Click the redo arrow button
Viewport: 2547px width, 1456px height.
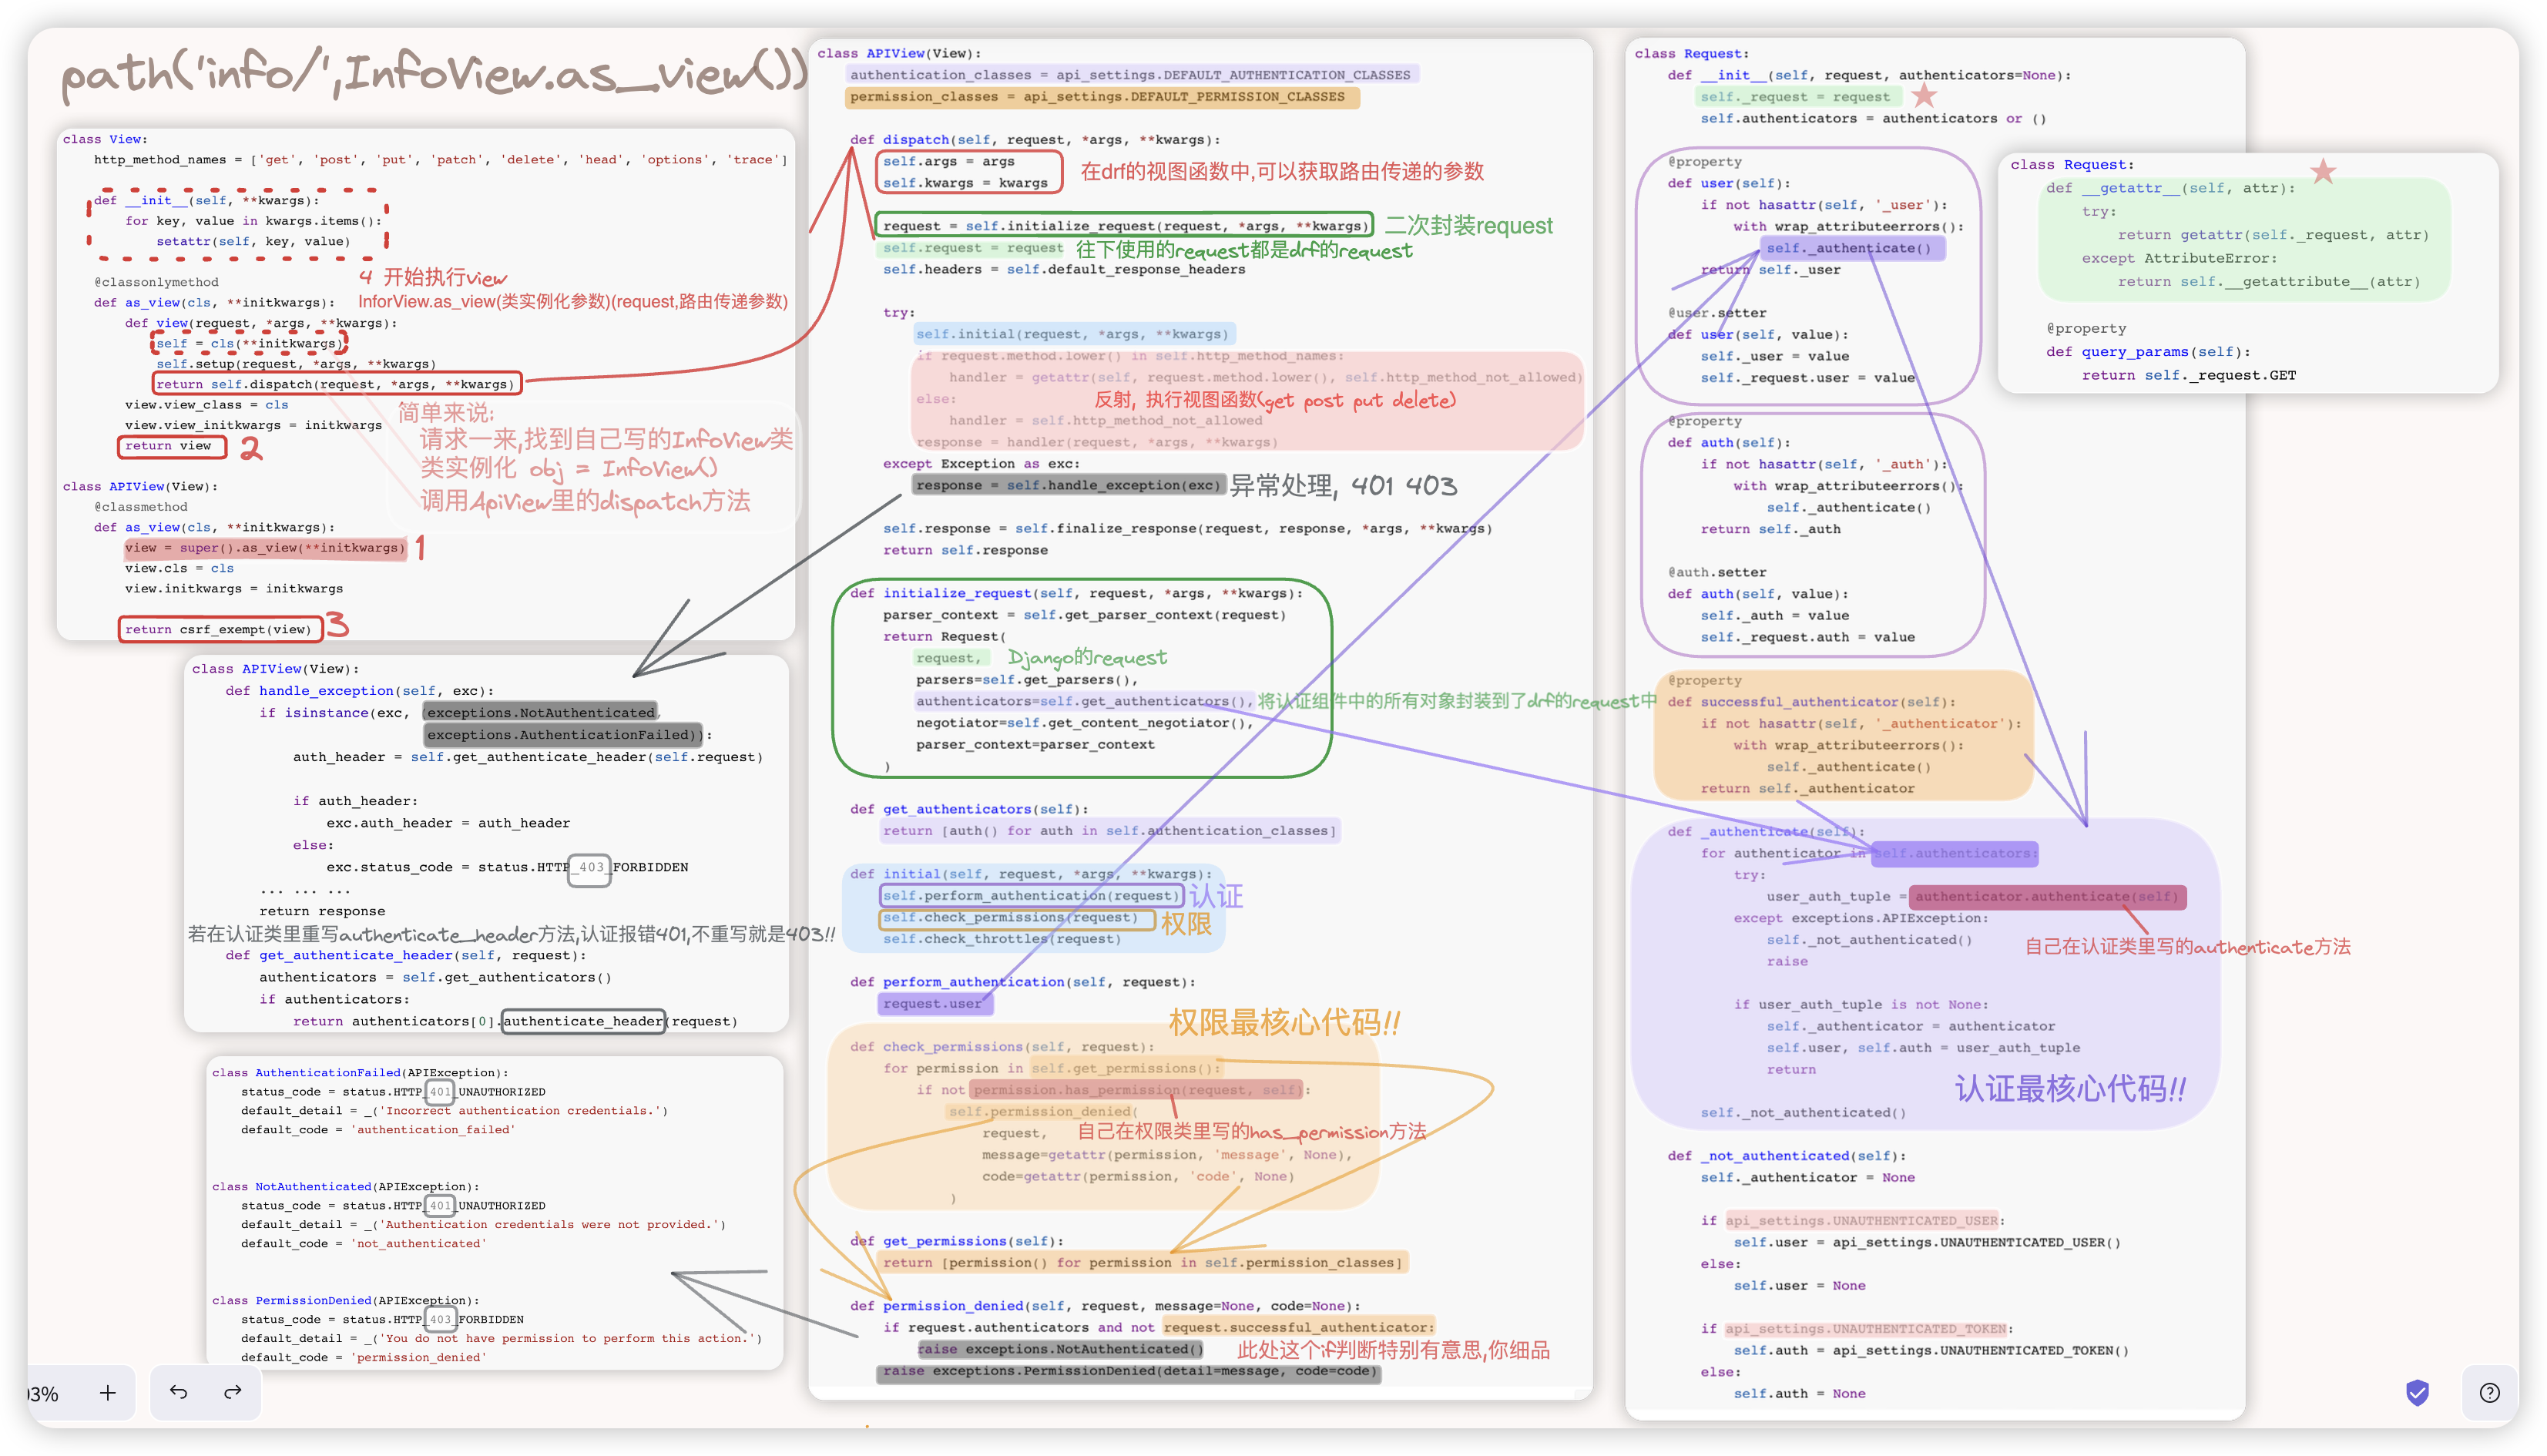coord(233,1392)
